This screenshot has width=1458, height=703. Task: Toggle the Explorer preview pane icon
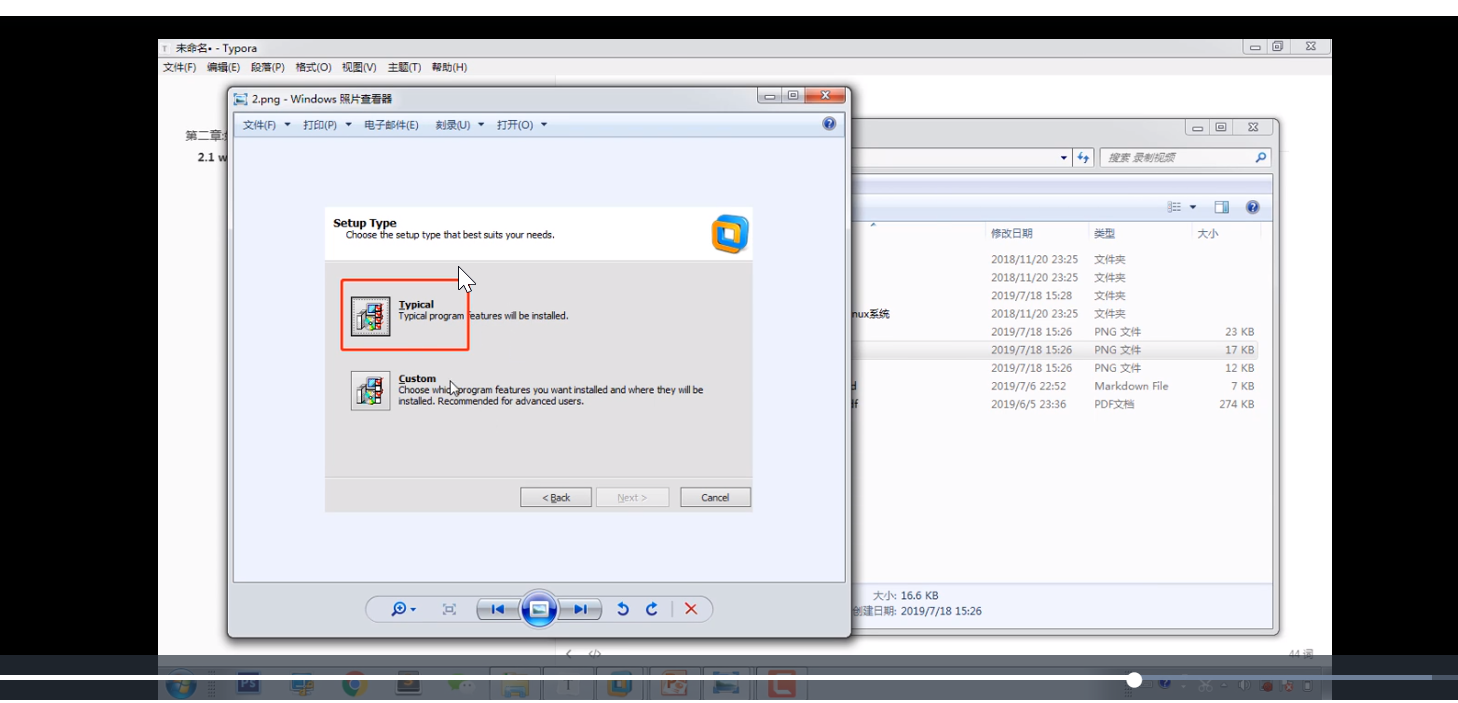1221,207
